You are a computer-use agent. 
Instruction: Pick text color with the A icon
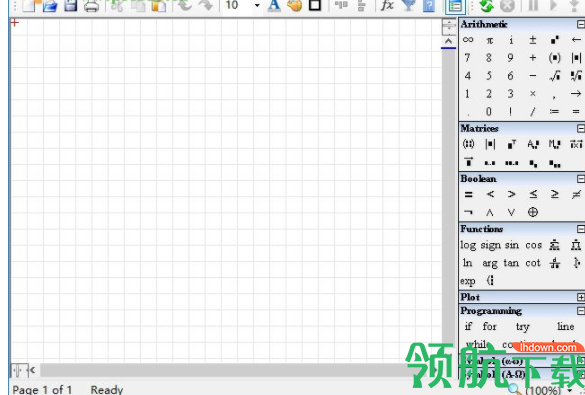tap(274, 6)
